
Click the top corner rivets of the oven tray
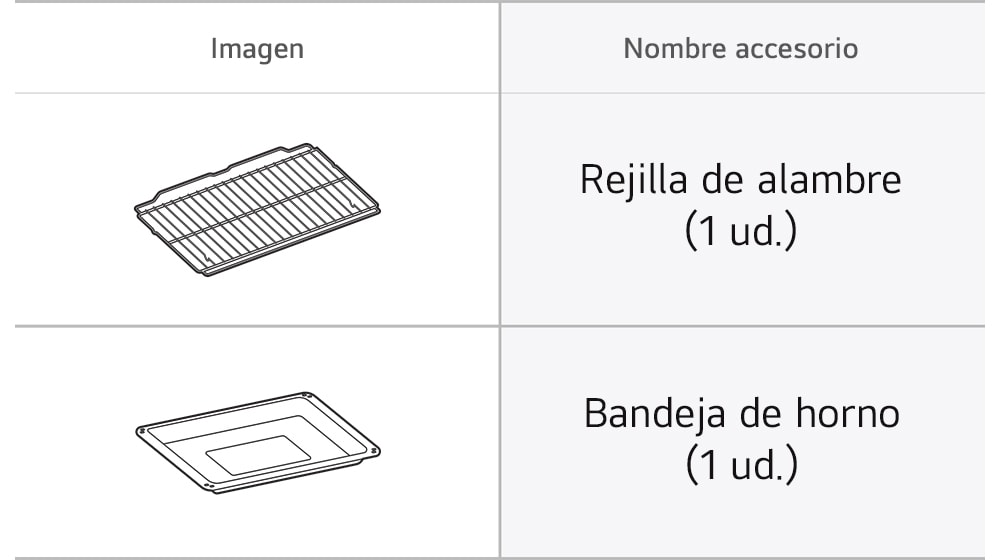[x=306, y=396]
